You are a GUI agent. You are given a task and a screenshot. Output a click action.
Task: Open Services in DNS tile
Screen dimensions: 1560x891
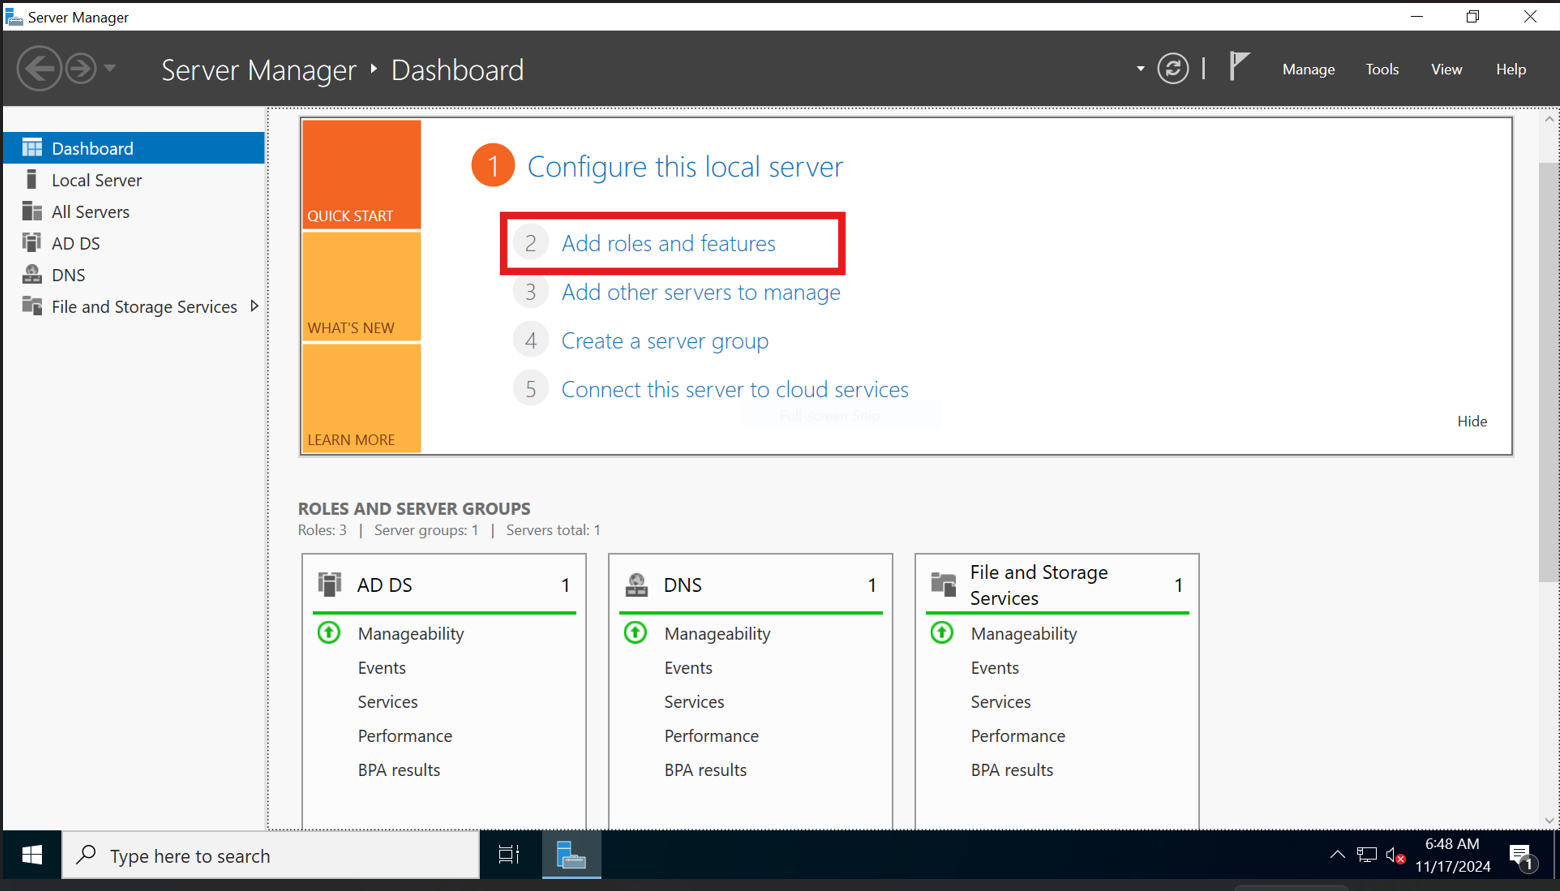click(694, 702)
